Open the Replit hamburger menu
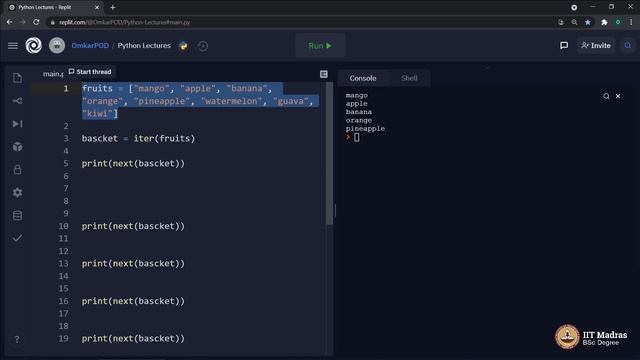The image size is (640, 360). click(x=13, y=46)
